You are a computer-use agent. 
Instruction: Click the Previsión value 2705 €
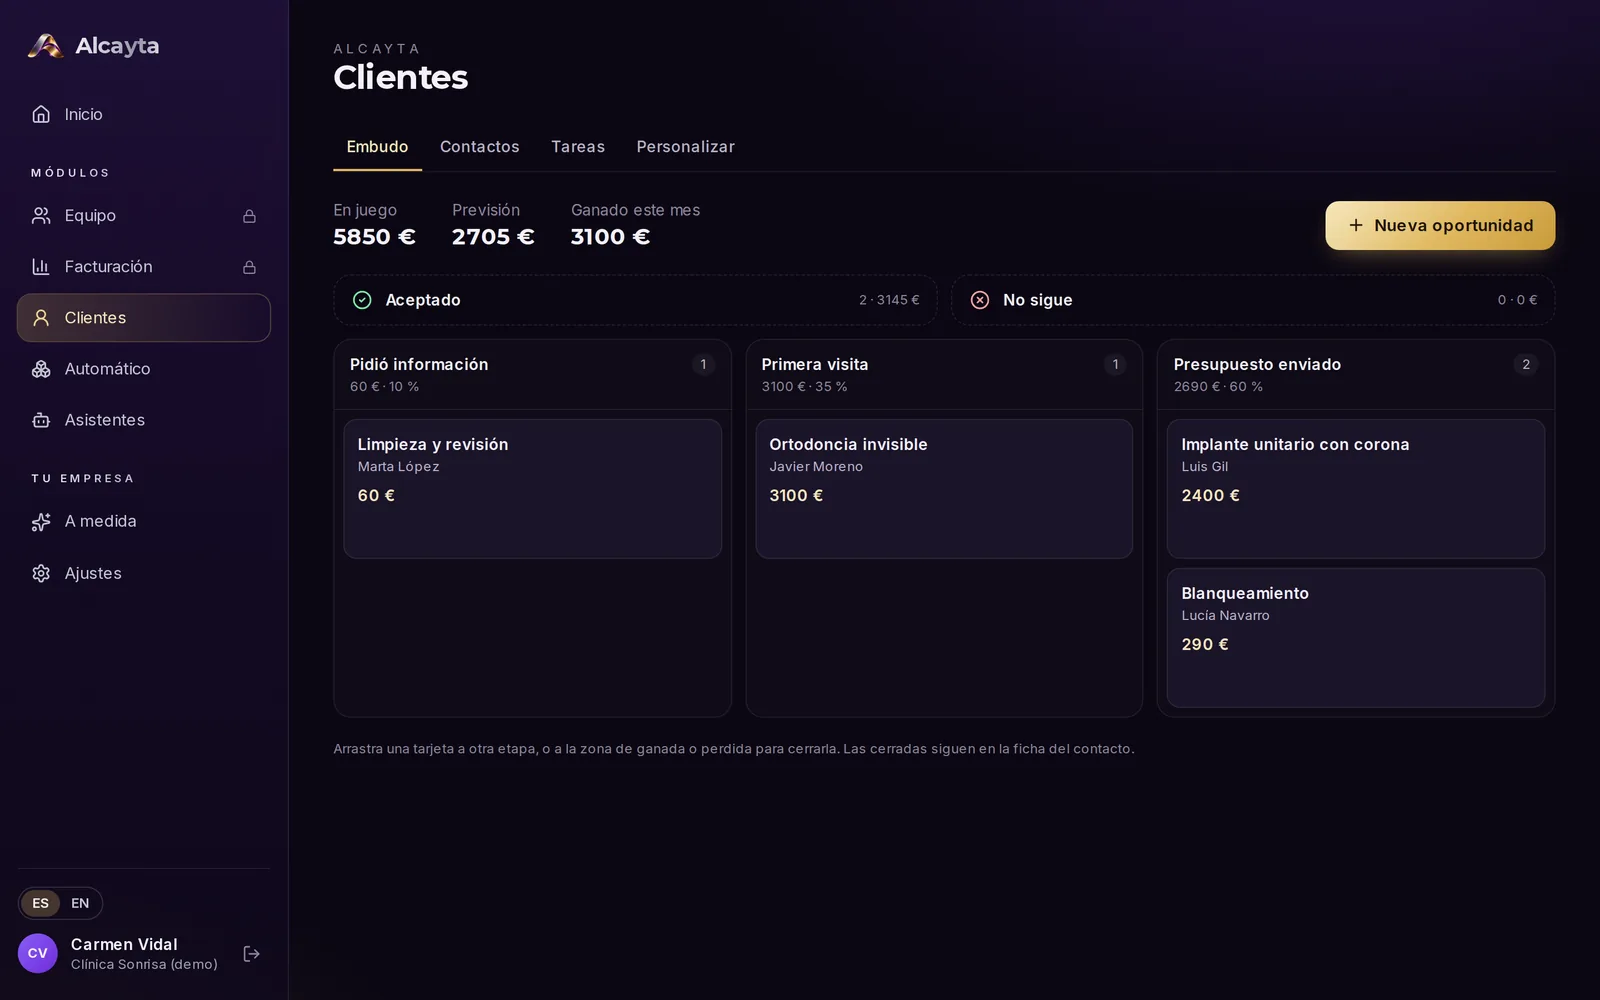493,237
